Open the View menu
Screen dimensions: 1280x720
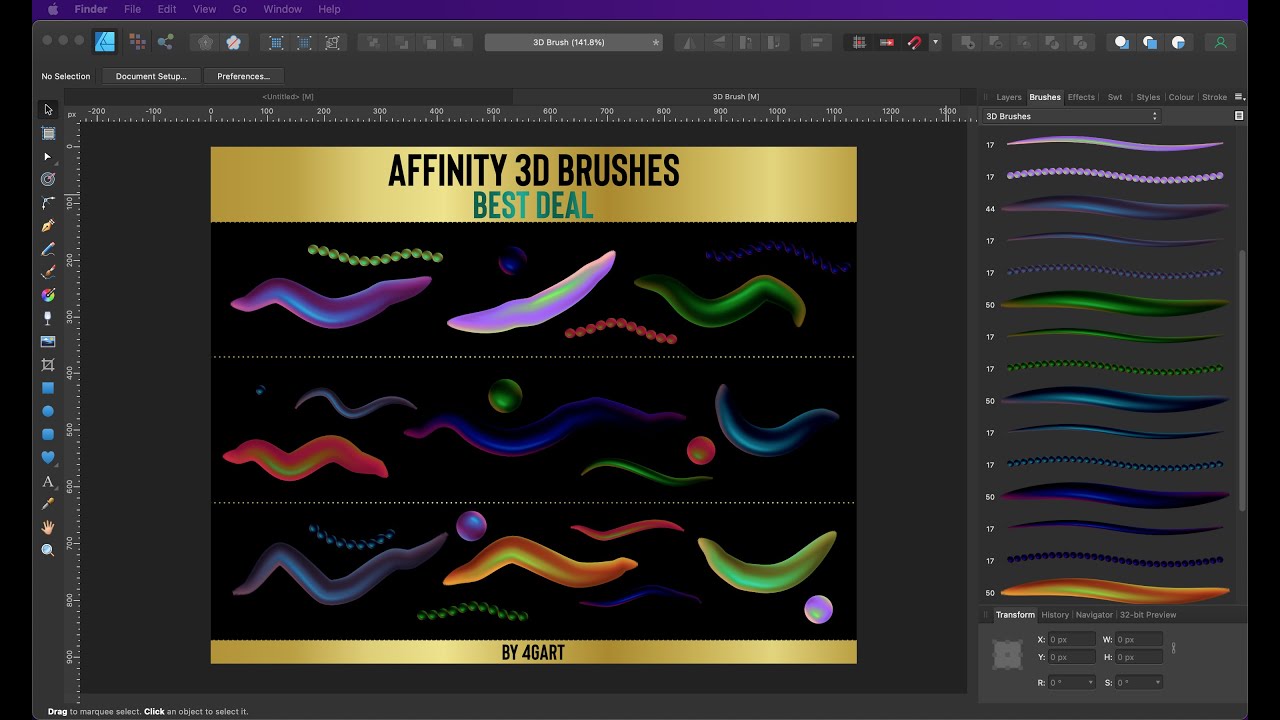204,9
